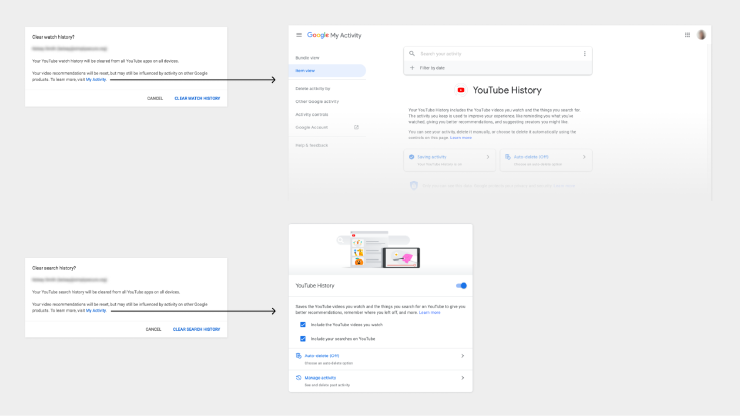The width and height of the screenshot is (740, 416).
Task: Click the Auto-delete (Off) text in panel
Action: [x=322, y=356]
